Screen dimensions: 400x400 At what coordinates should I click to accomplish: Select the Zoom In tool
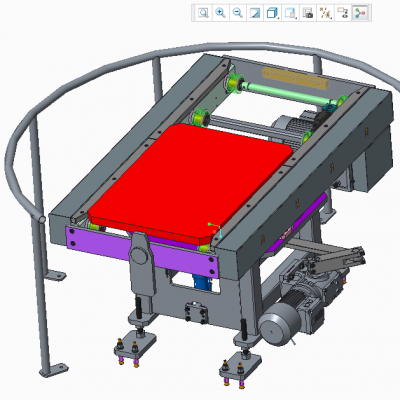pos(220,13)
